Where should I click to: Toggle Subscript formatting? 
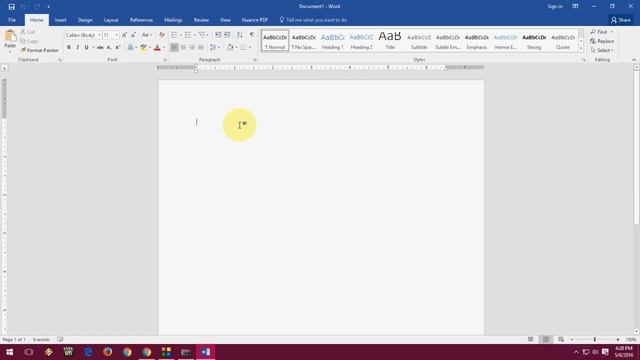tap(109, 48)
